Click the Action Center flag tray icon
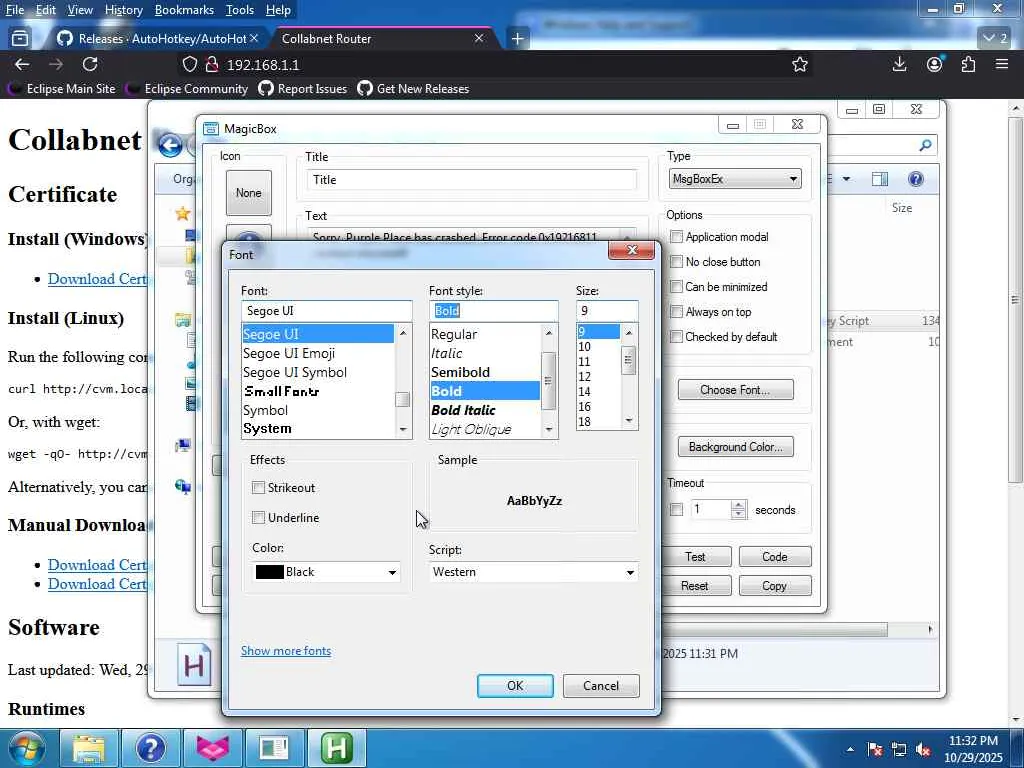The image size is (1024, 768). click(875, 749)
